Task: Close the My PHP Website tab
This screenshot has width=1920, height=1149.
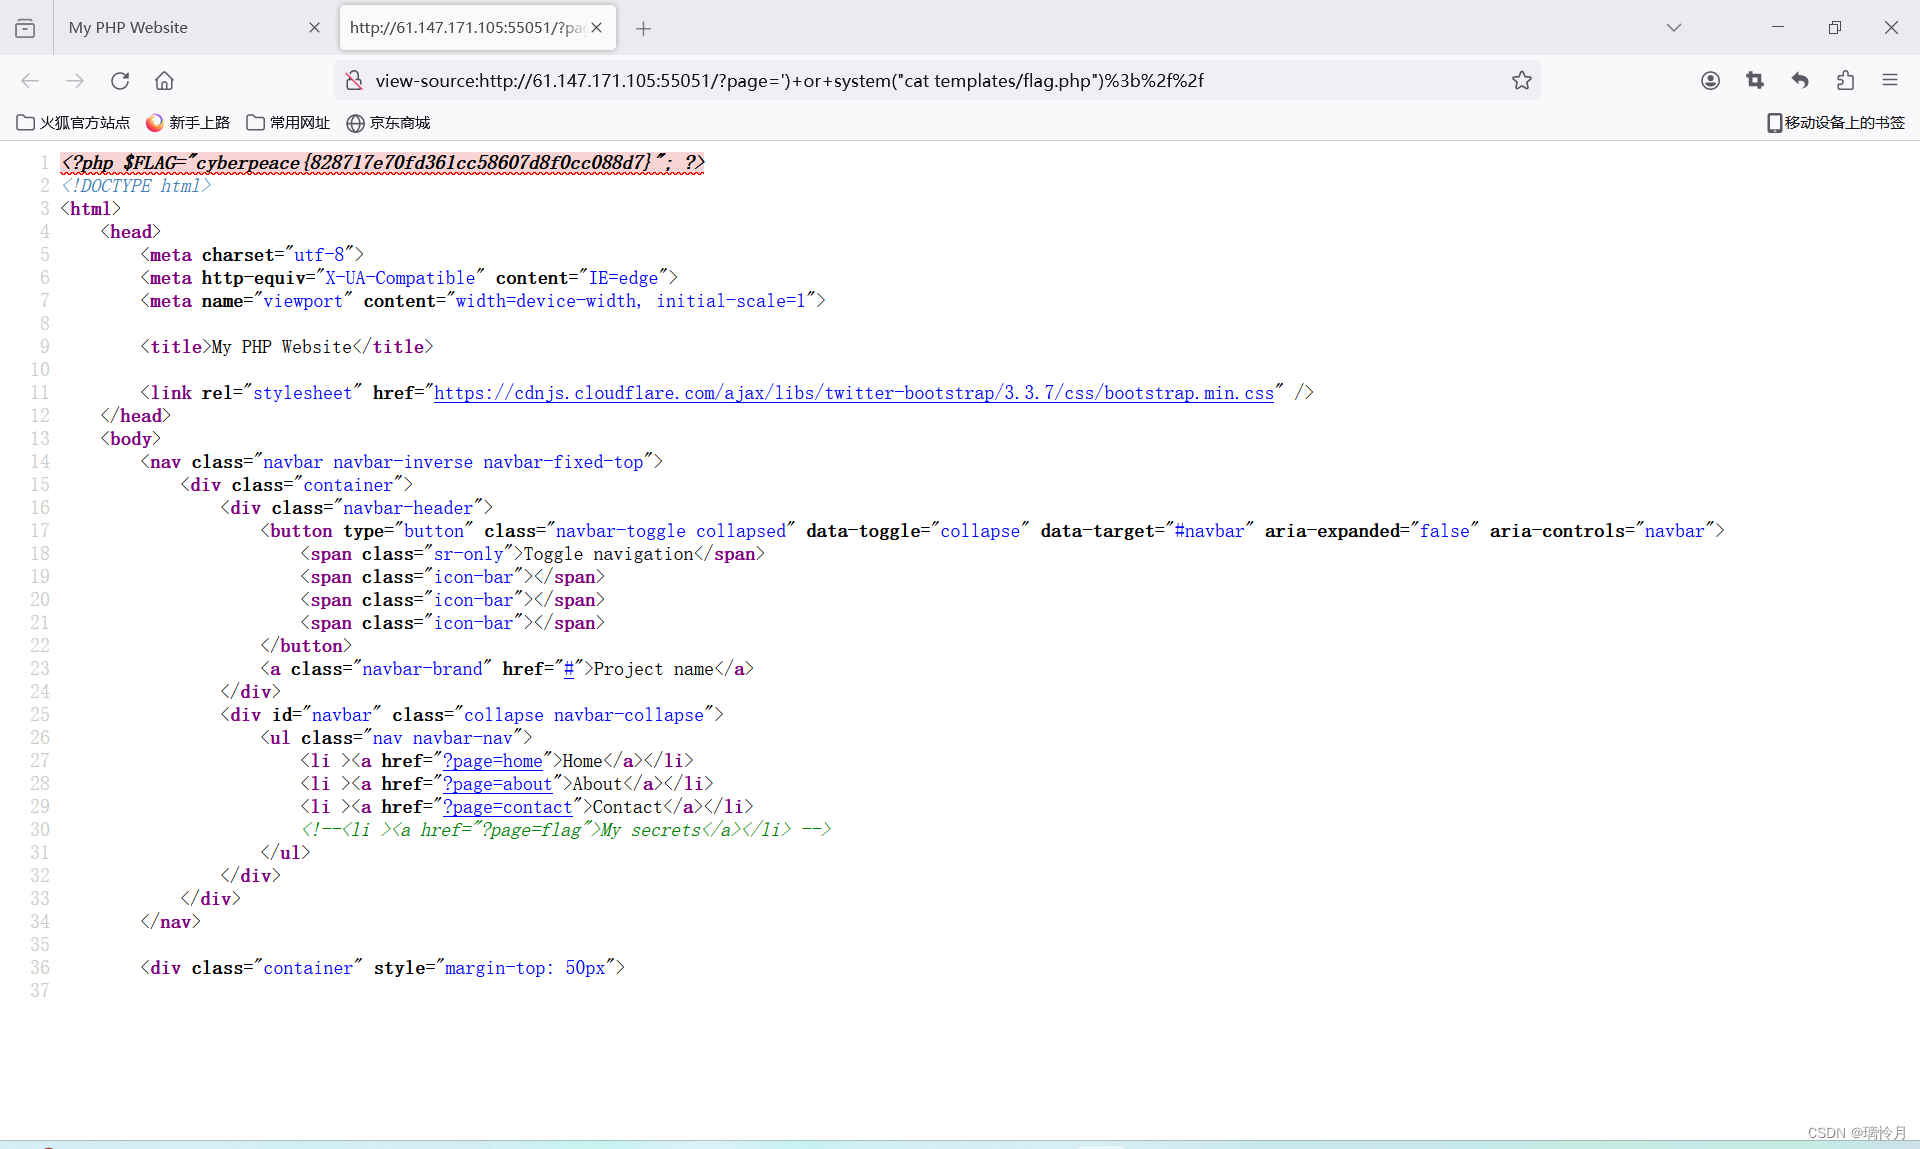Action: [314, 28]
